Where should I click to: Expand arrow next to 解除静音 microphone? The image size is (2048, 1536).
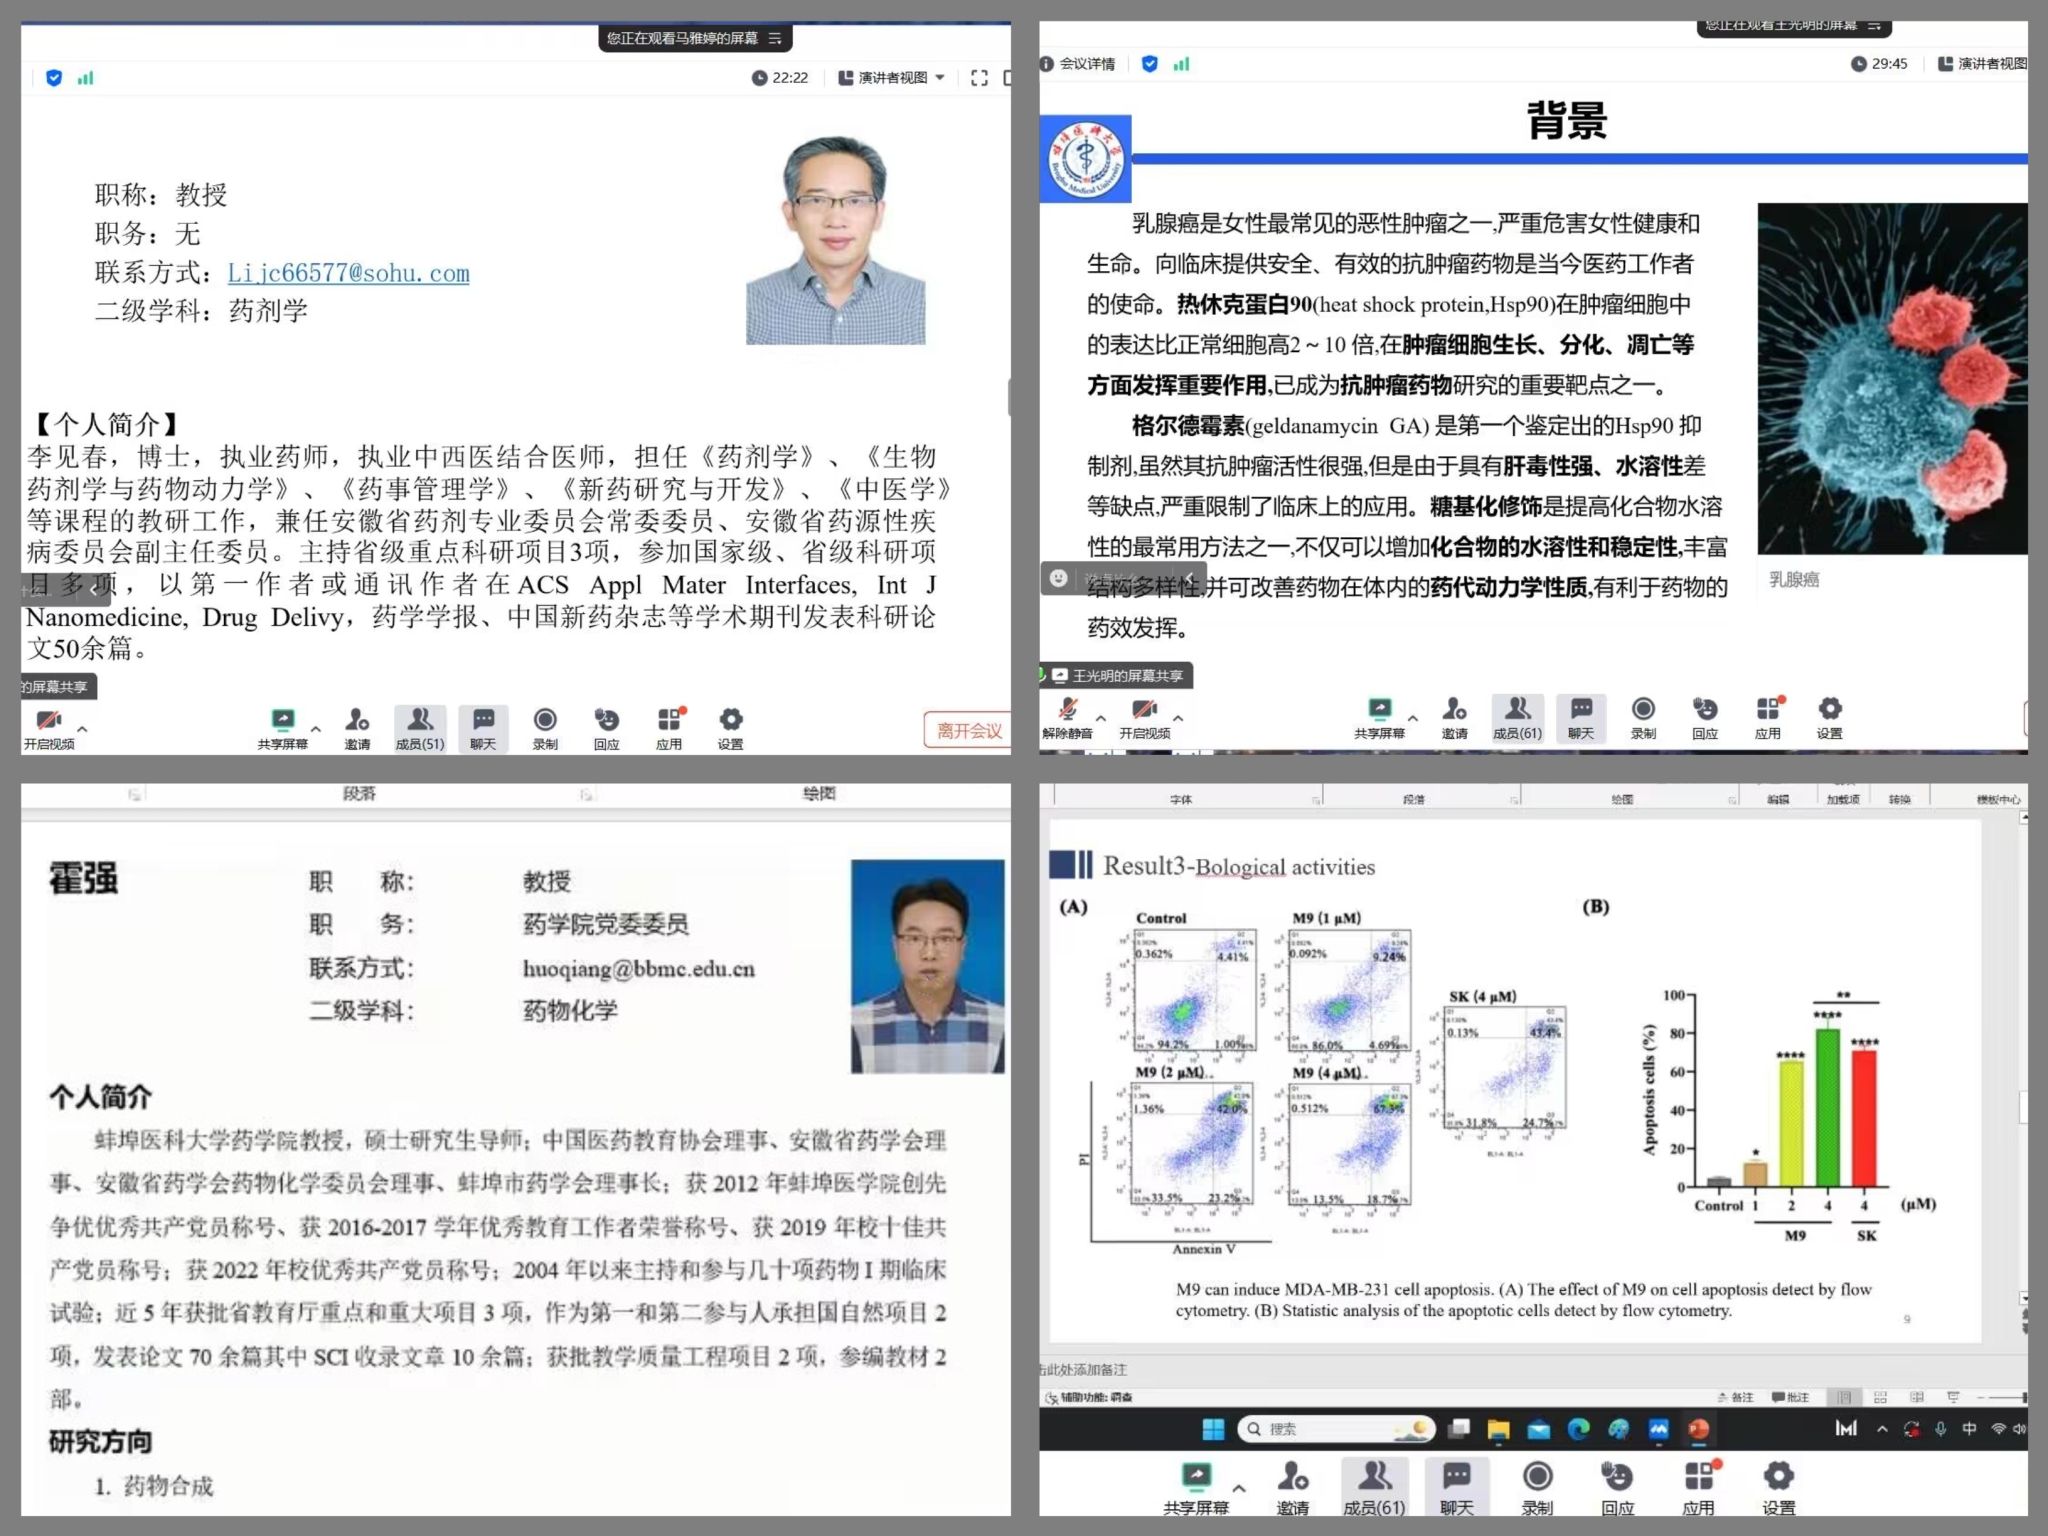[x=1101, y=718]
